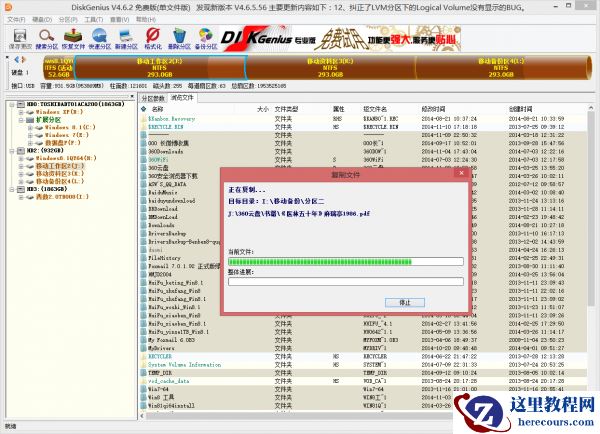This screenshot has height=434, width=600.
Task: Click the 扩展分区 extended partition icon
Action: point(30,120)
